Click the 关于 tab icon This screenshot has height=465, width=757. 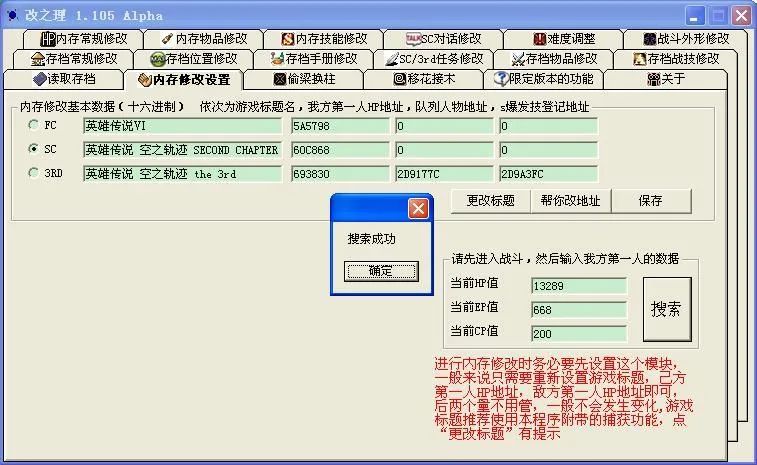(x=653, y=79)
